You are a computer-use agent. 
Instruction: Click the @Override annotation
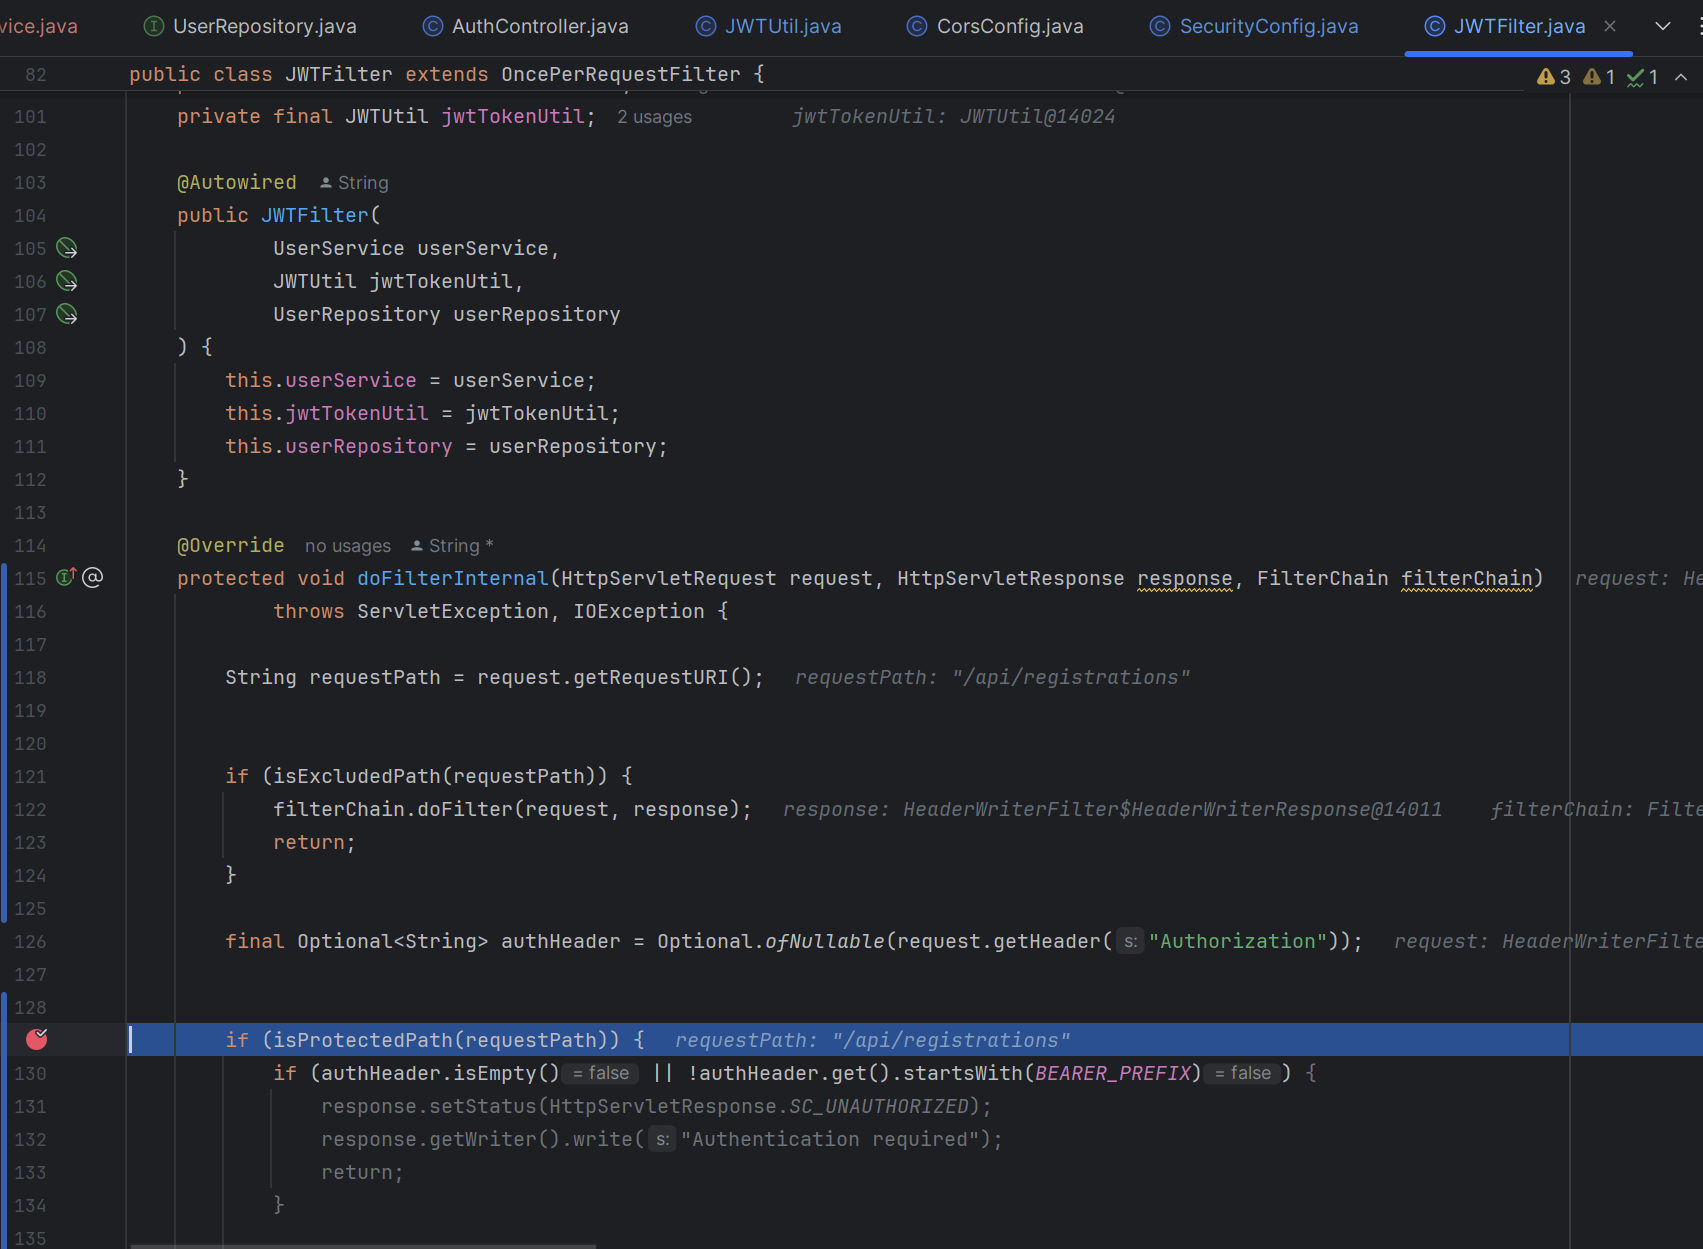pos(231,545)
